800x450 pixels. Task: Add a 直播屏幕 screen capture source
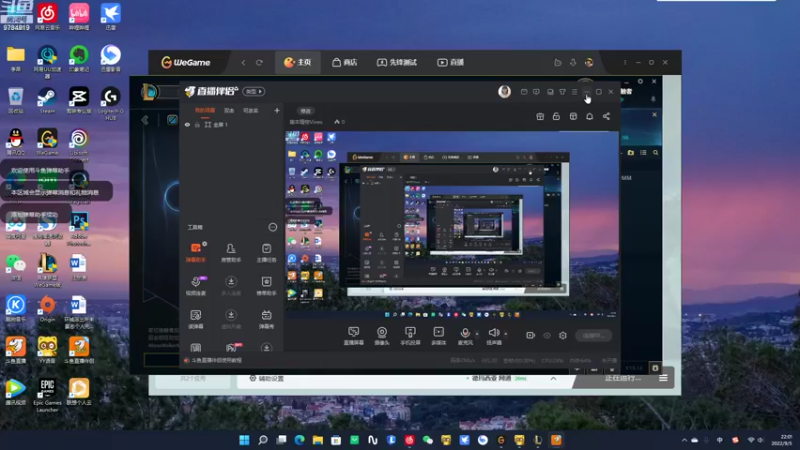pyautogui.click(x=353, y=336)
